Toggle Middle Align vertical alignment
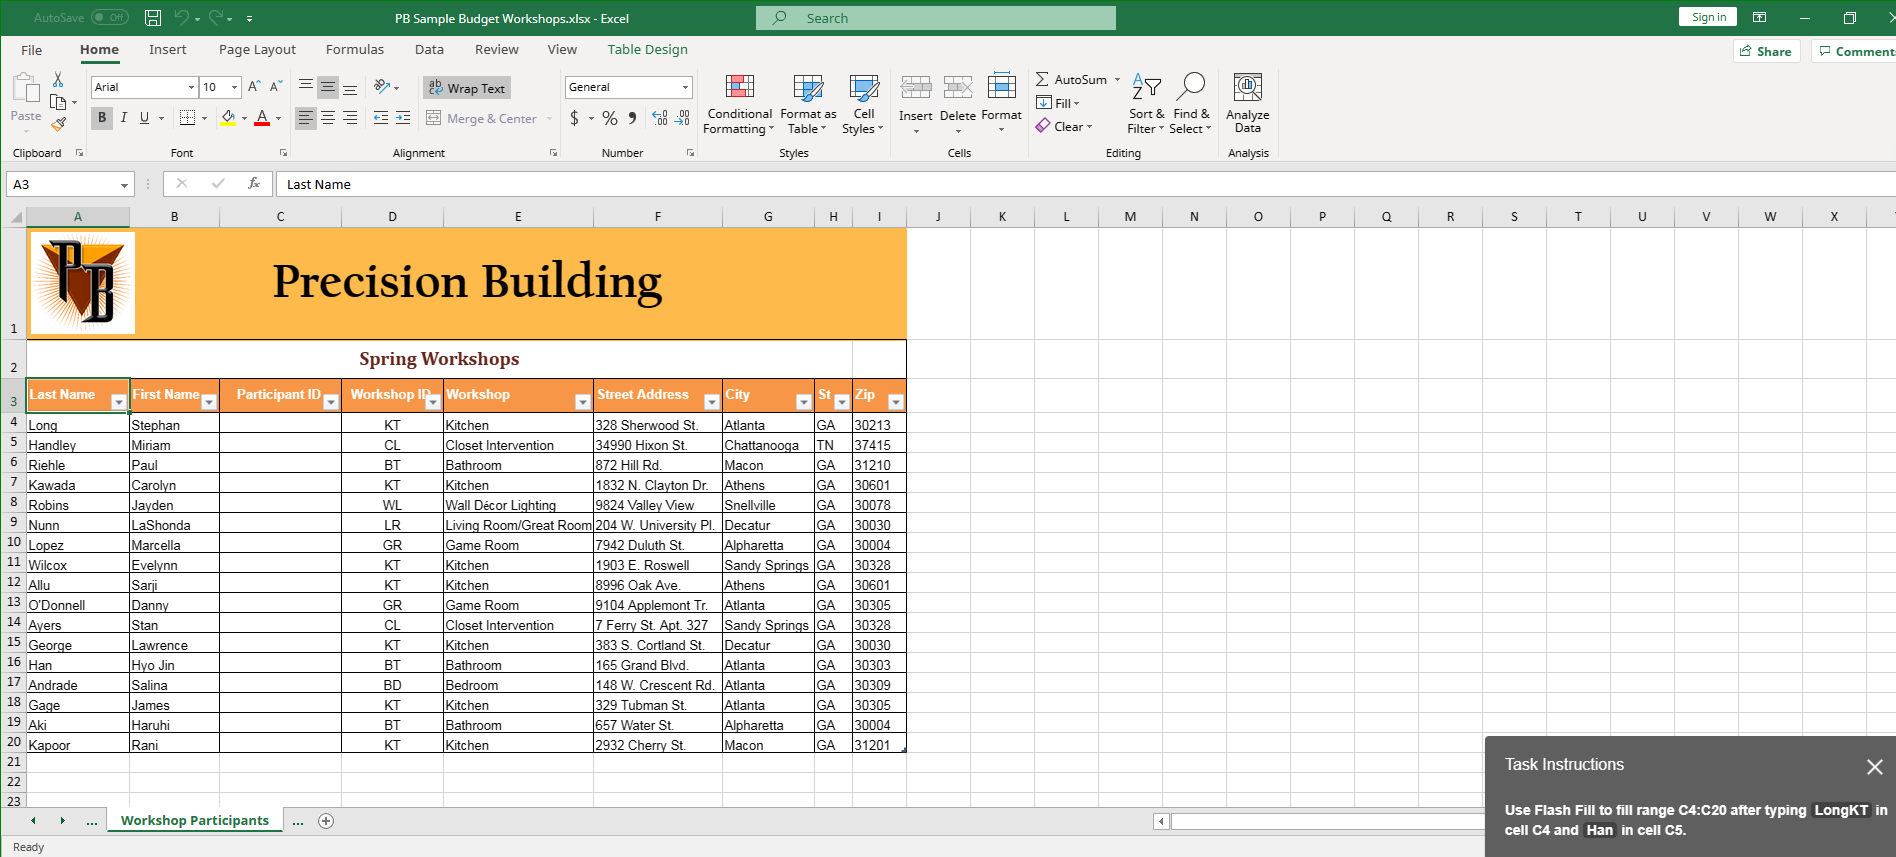This screenshot has height=857, width=1896. 328,87
